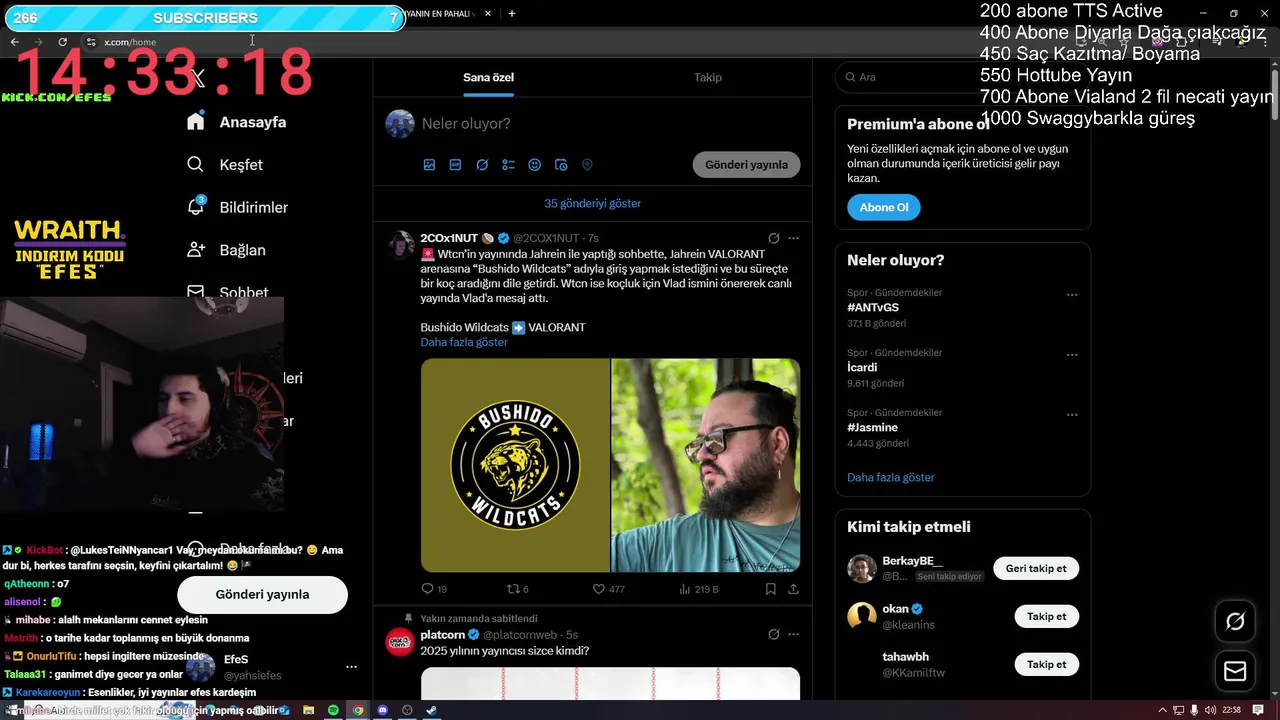The image size is (1280, 720).
Task: Follow back BerkayBE_
Action: (1036, 568)
